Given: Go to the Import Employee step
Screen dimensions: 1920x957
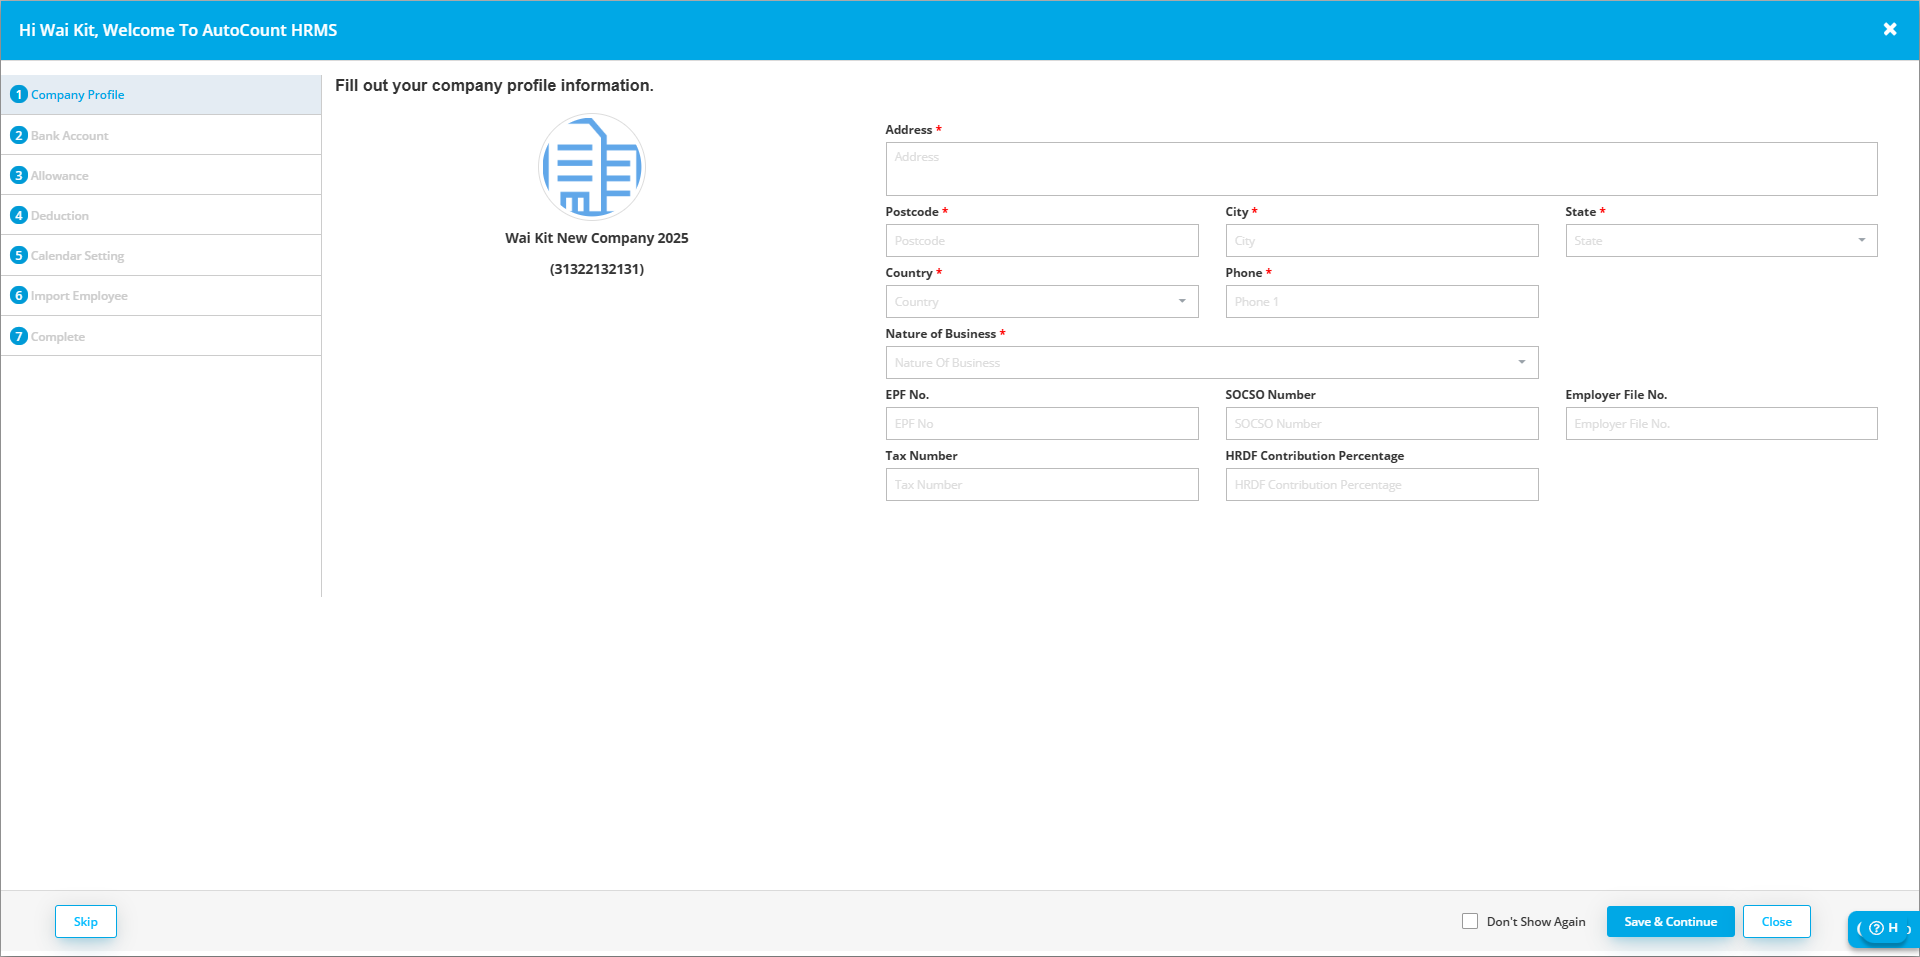Looking at the screenshot, I should [x=161, y=295].
